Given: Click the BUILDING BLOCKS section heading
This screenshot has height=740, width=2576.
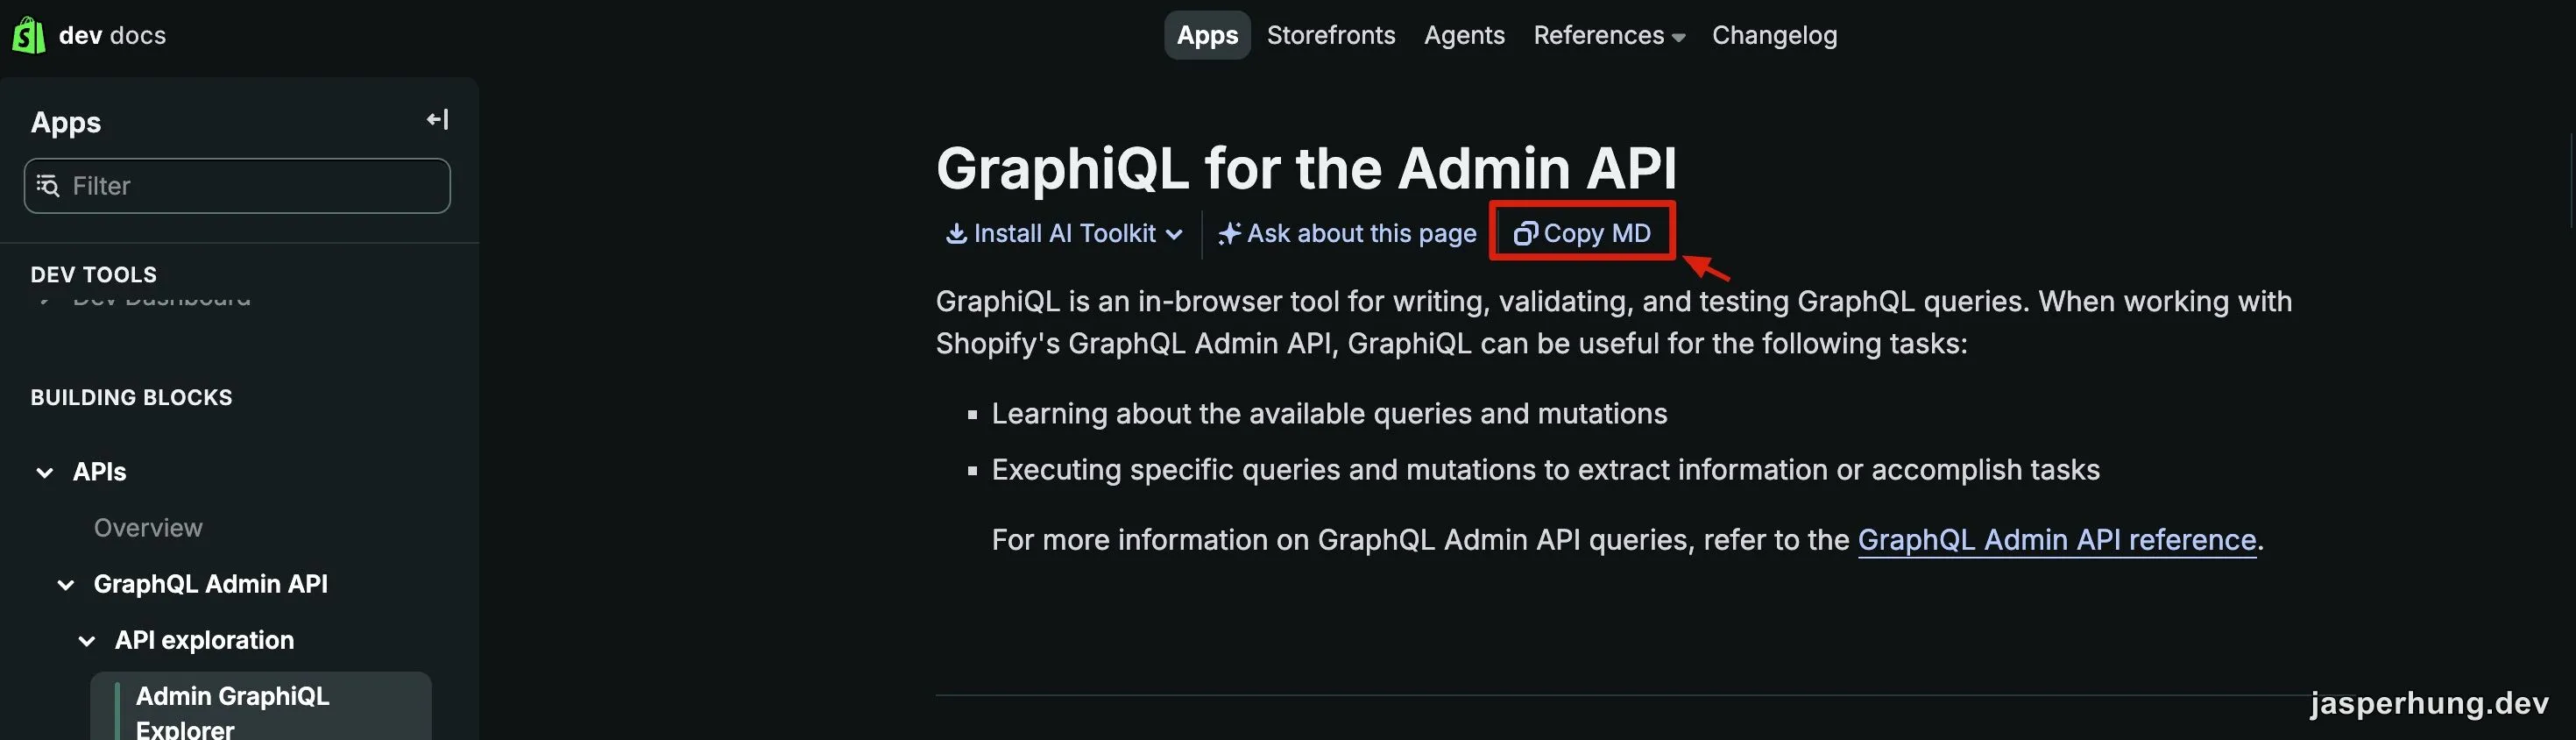Looking at the screenshot, I should pos(131,398).
